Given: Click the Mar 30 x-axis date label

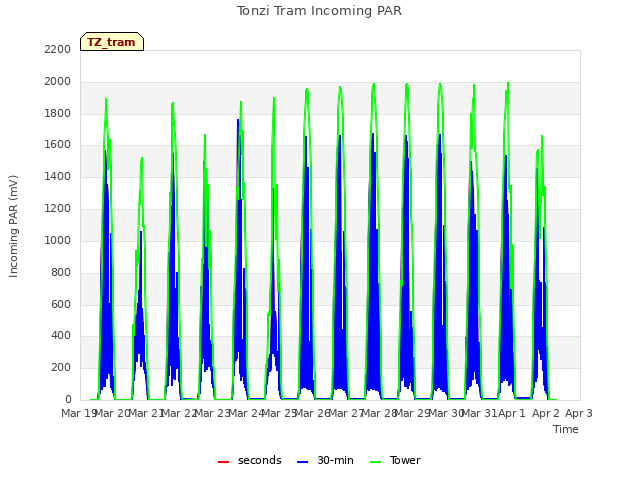Looking at the screenshot, I should tap(446, 413).
